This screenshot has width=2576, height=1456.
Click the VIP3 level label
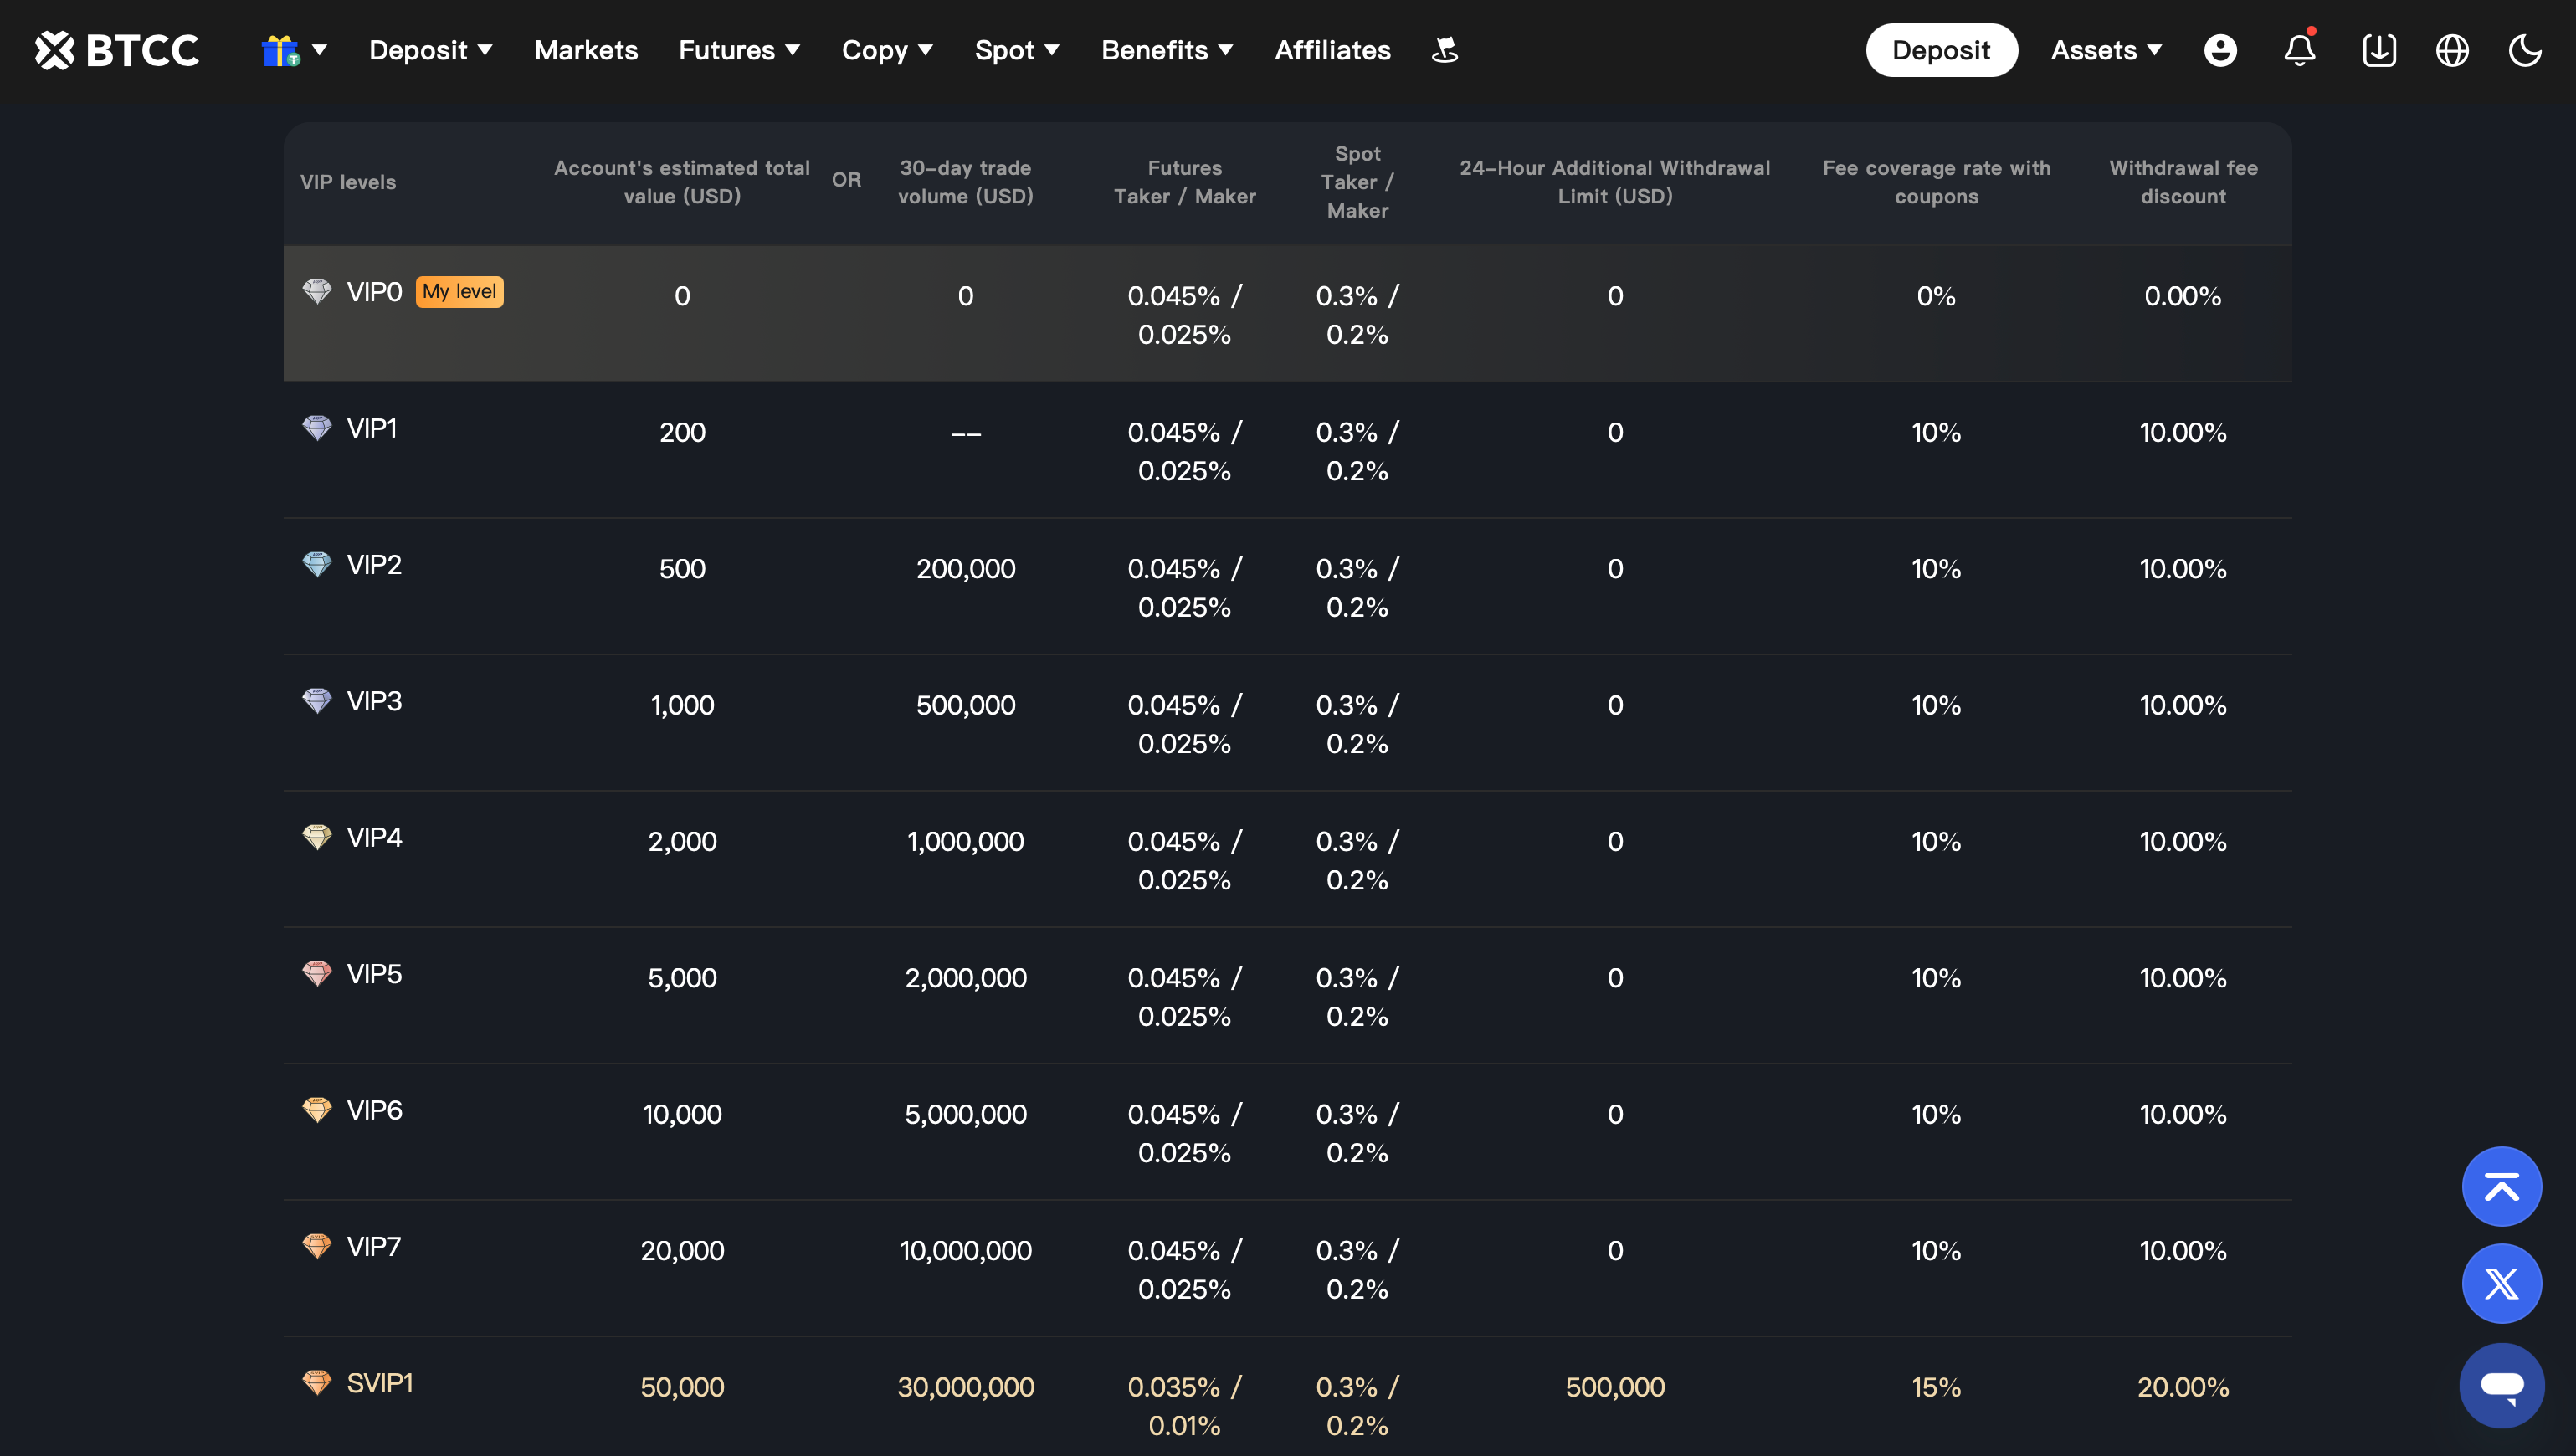374,701
